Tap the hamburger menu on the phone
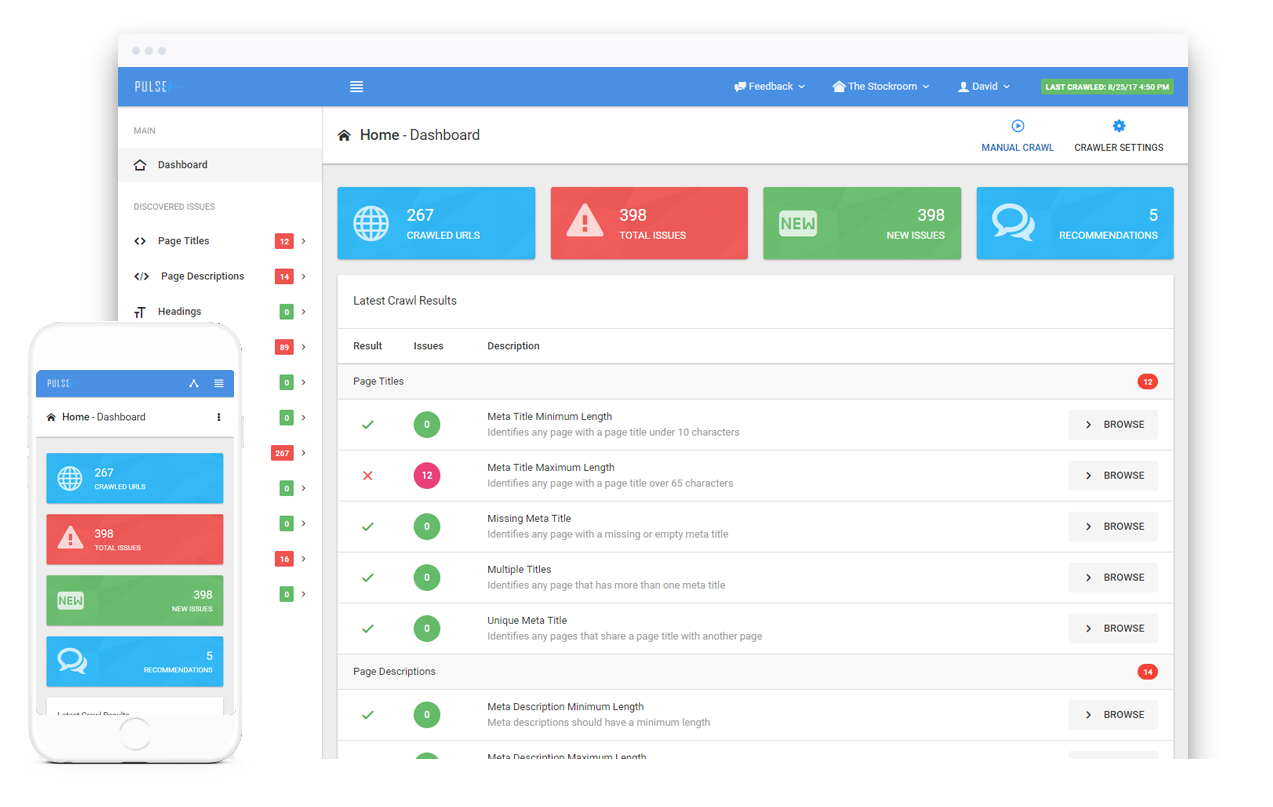Image resolution: width=1273 pixels, height=807 pixels. coord(219,384)
